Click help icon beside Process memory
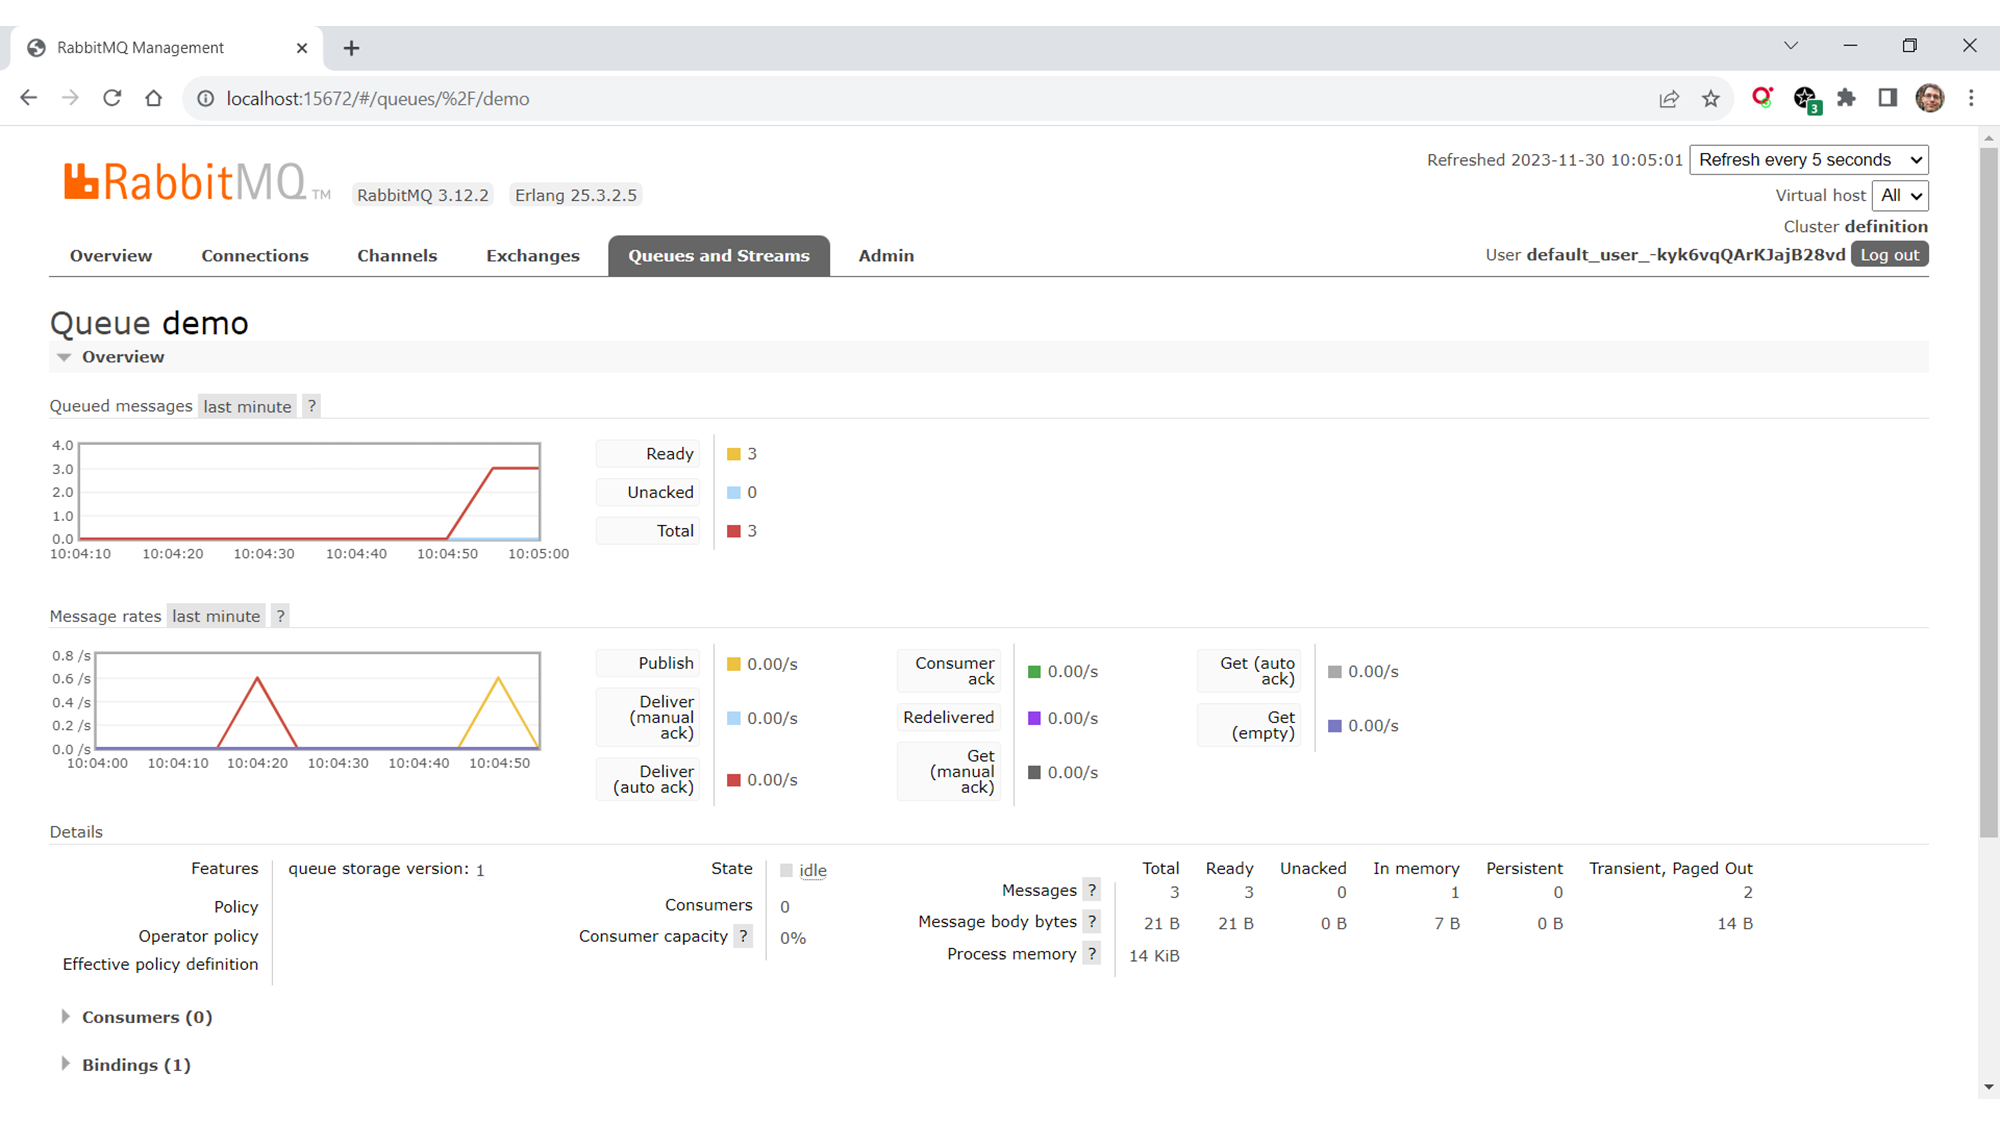The image size is (2000, 1125). (x=1092, y=954)
